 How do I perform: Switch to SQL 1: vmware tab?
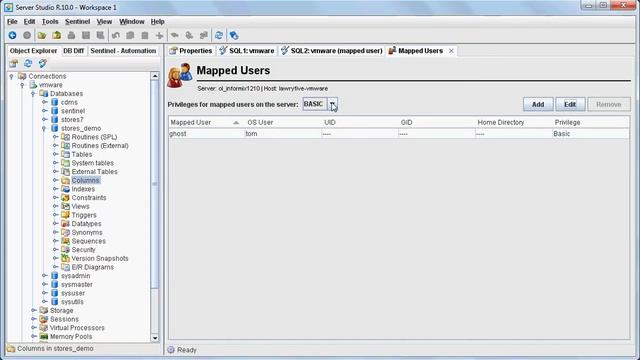click(247, 51)
